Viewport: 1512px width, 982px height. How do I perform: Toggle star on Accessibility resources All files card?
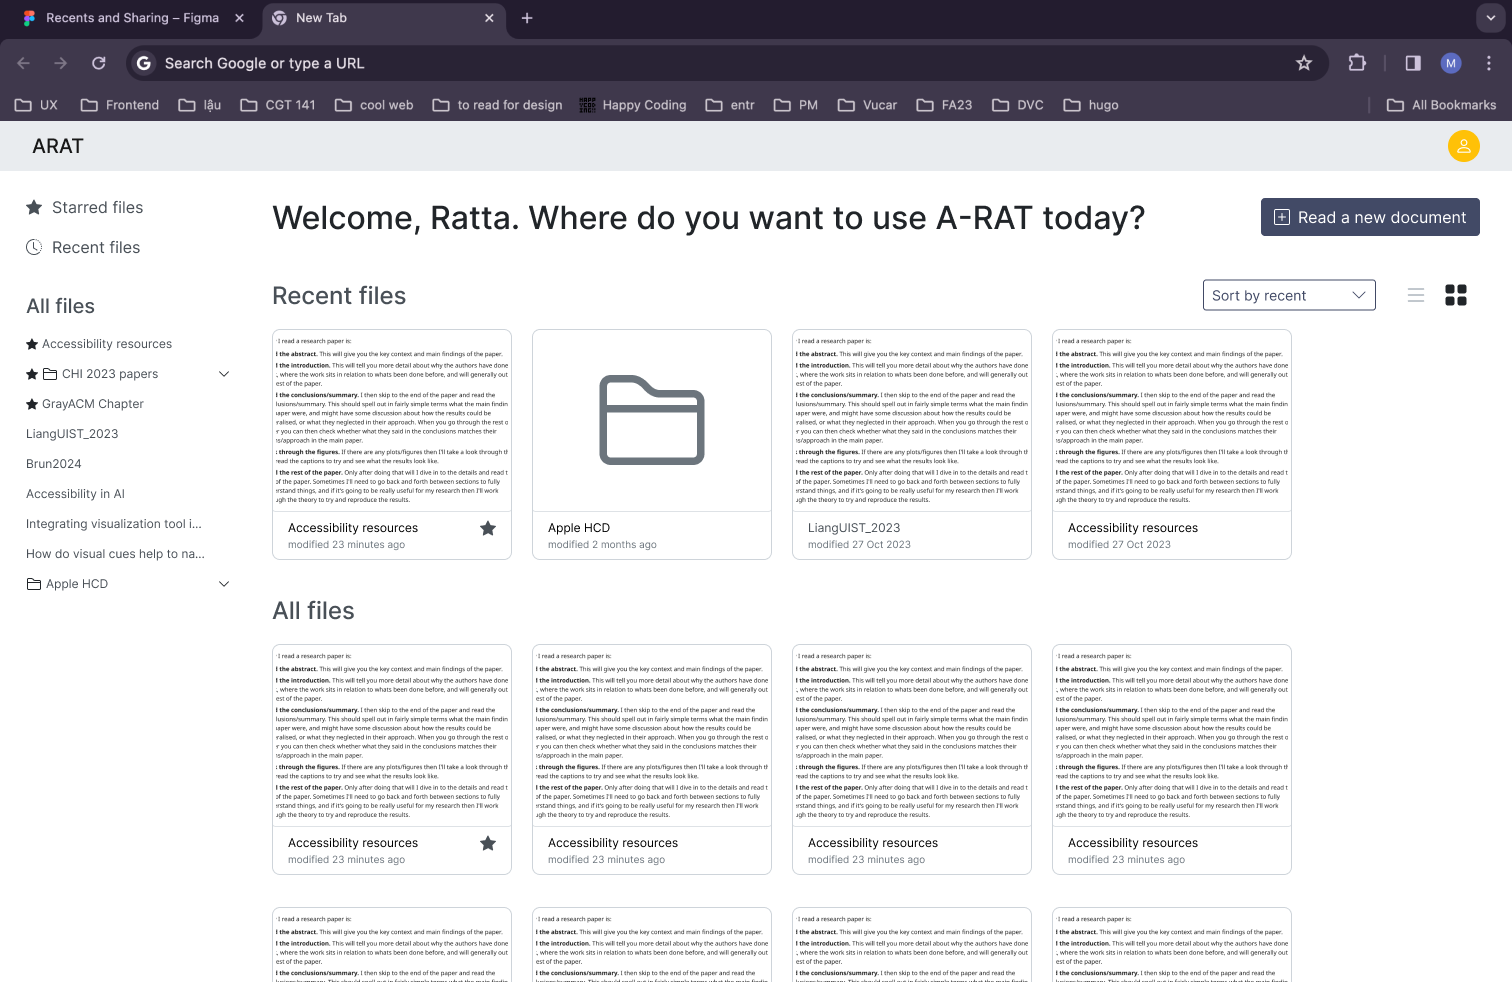(x=488, y=843)
